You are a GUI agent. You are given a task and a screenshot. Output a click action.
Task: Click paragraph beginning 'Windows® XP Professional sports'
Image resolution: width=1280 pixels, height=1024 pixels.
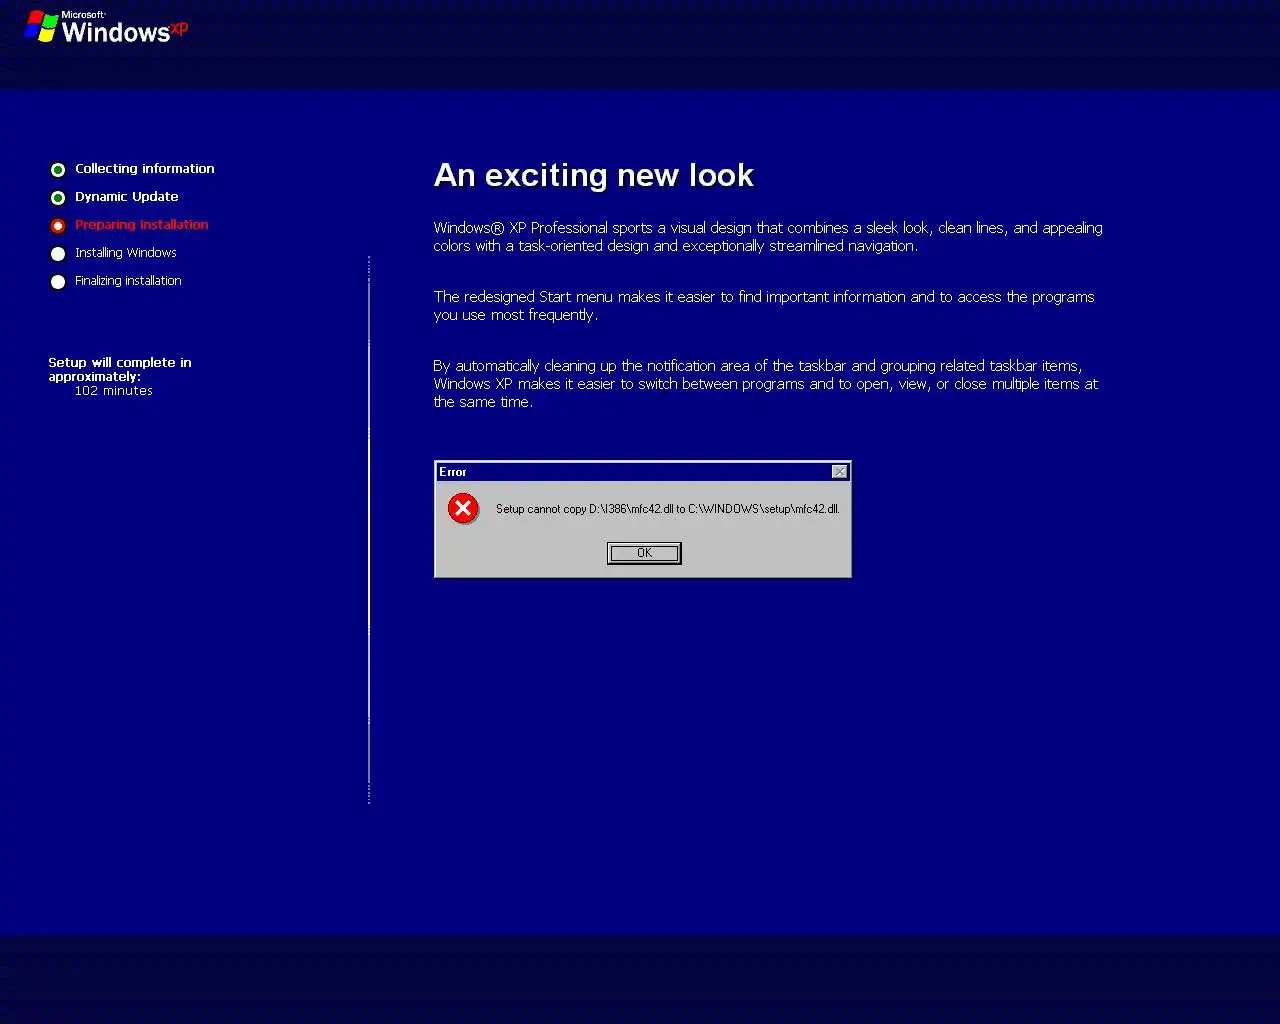[768, 237]
